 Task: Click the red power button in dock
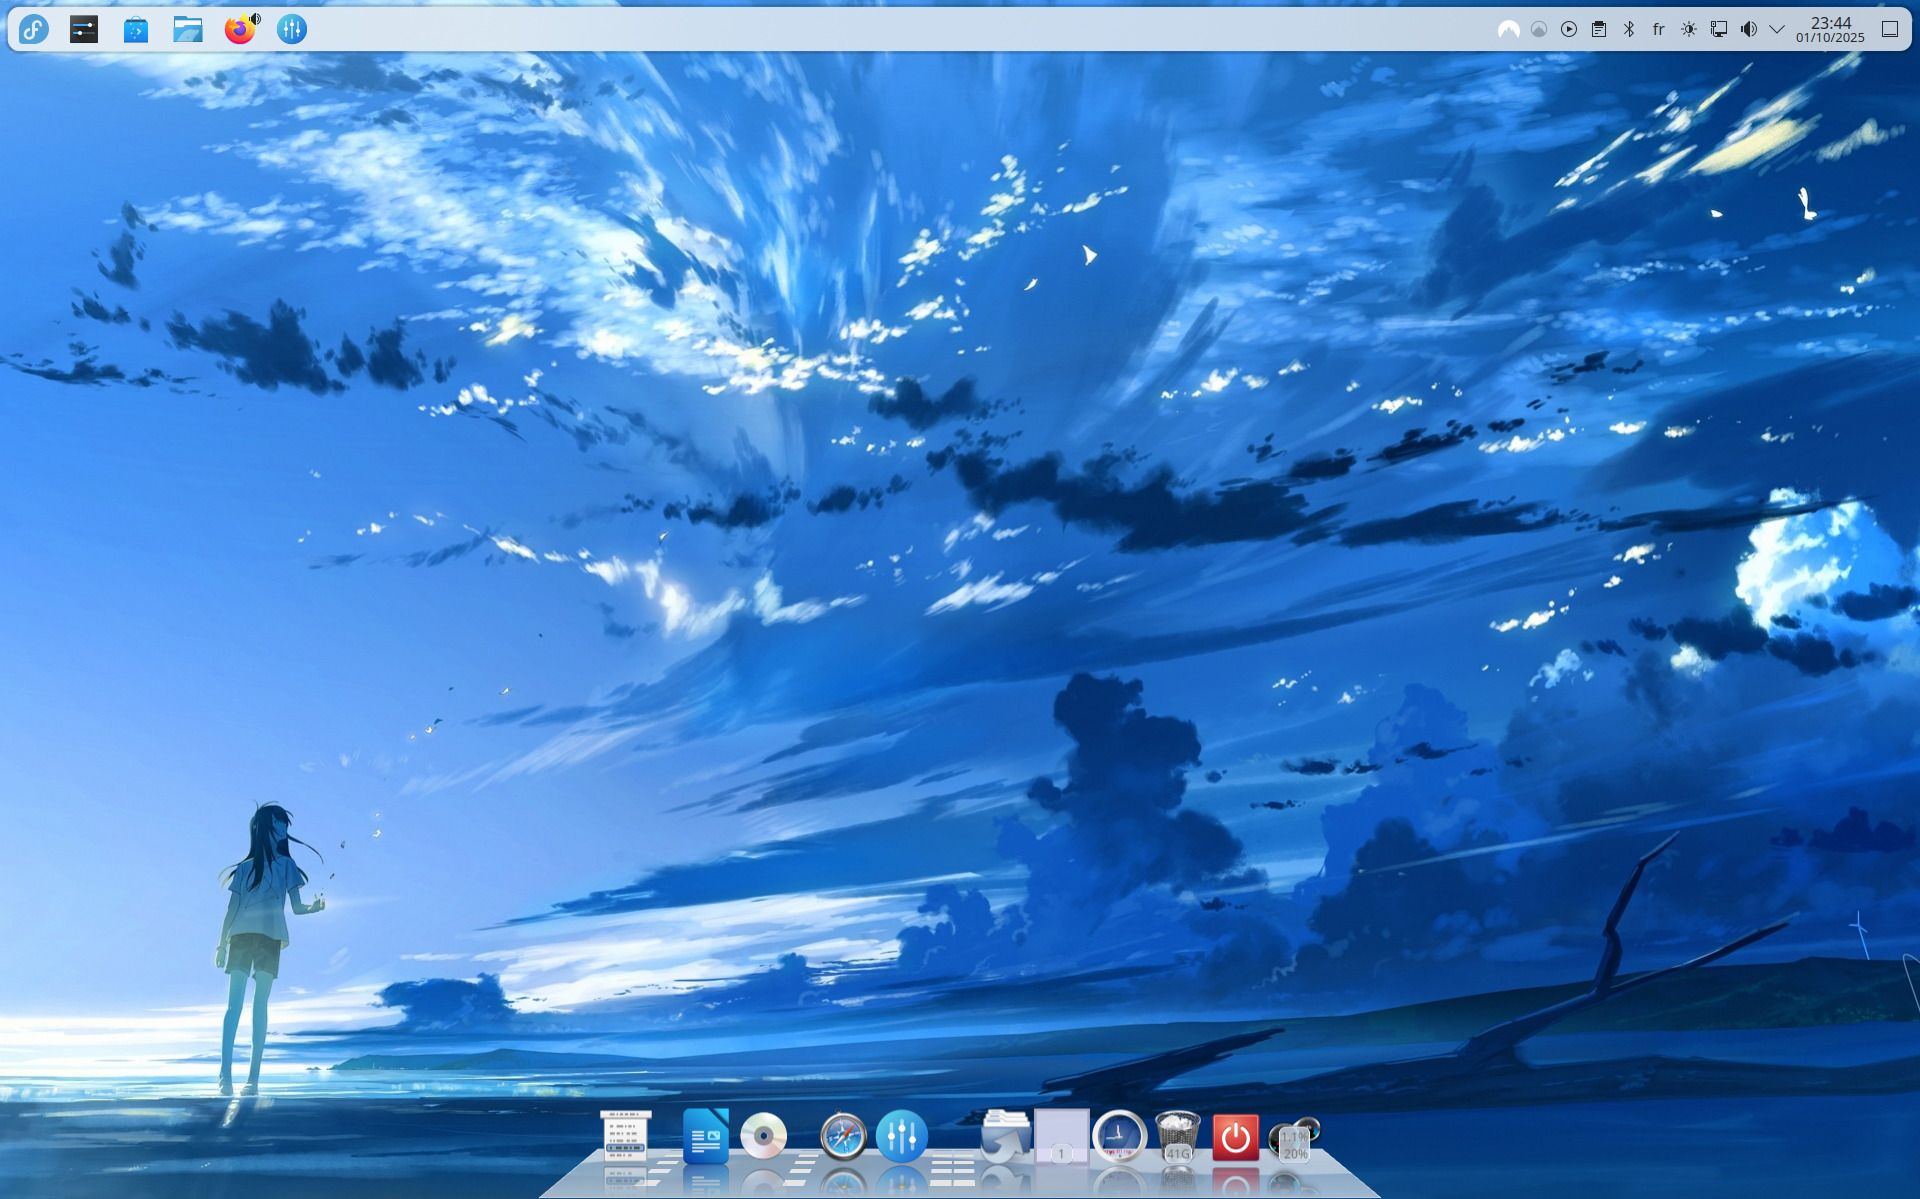click(1235, 1137)
